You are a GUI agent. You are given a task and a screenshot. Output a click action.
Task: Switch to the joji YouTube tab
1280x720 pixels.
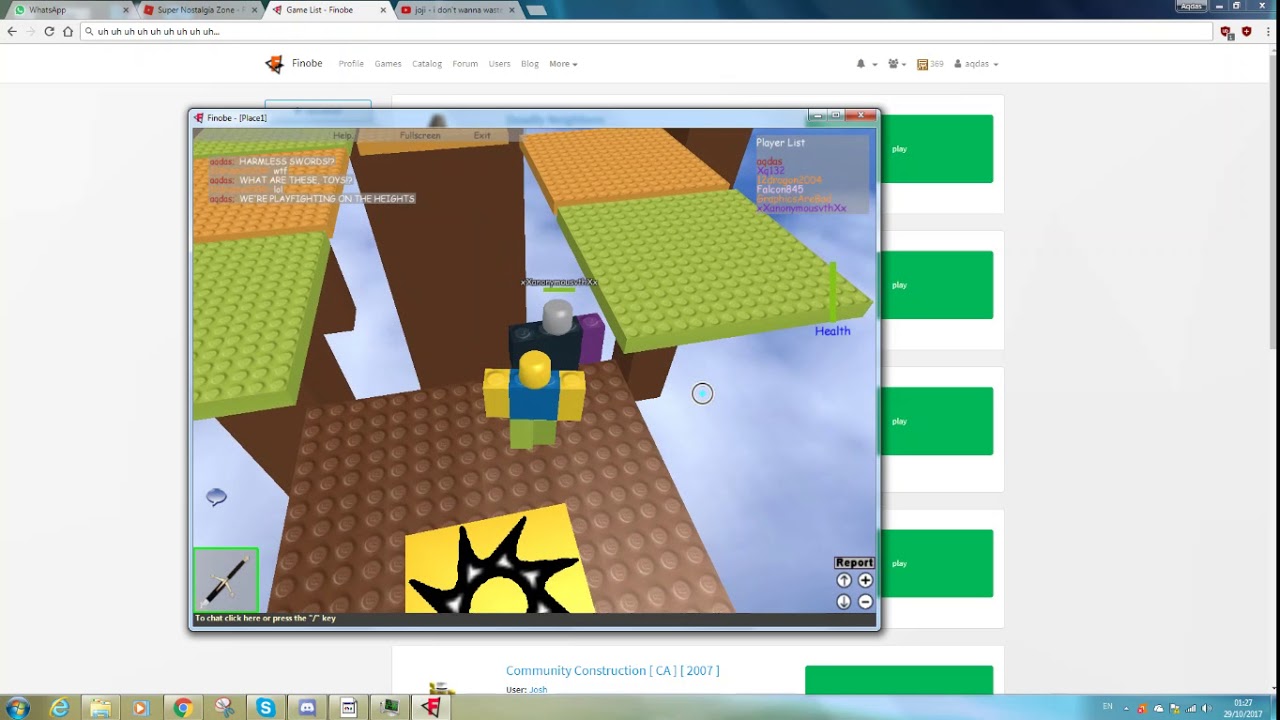456,10
